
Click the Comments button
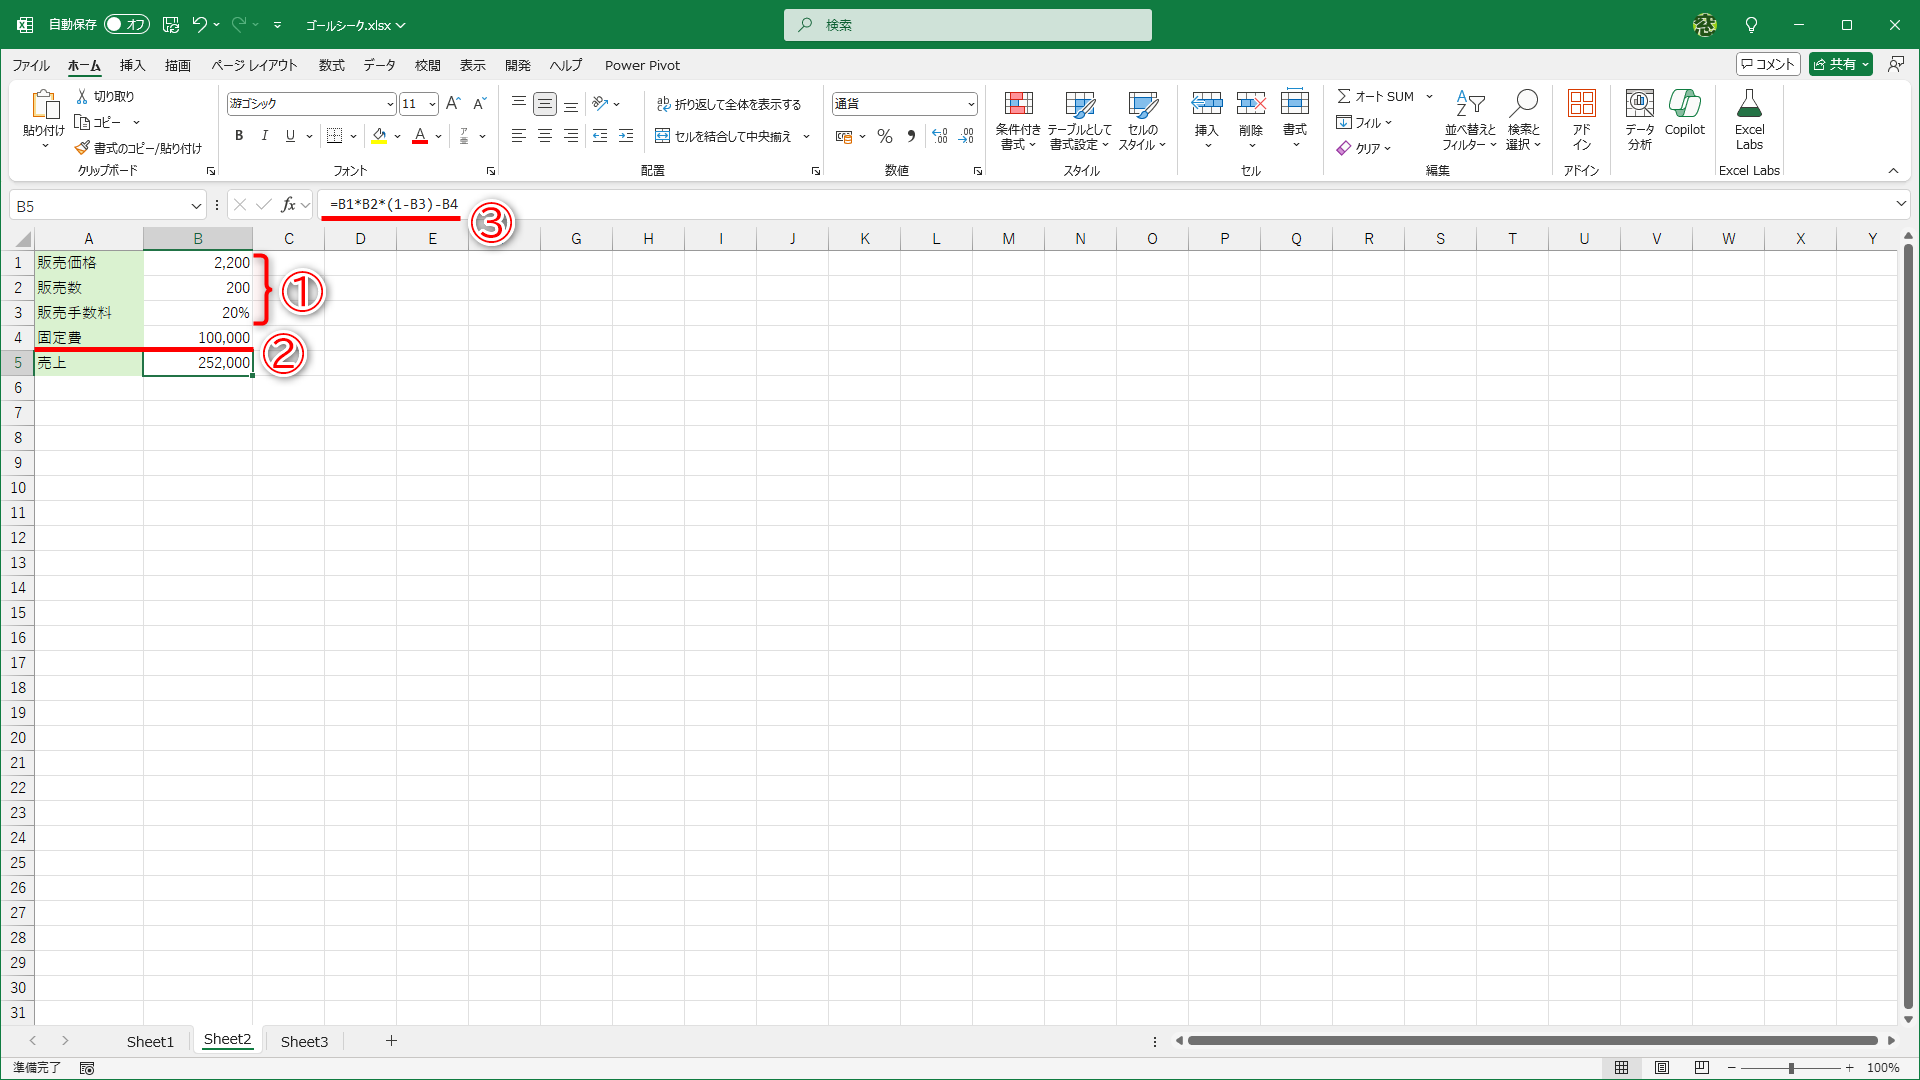tap(1768, 64)
